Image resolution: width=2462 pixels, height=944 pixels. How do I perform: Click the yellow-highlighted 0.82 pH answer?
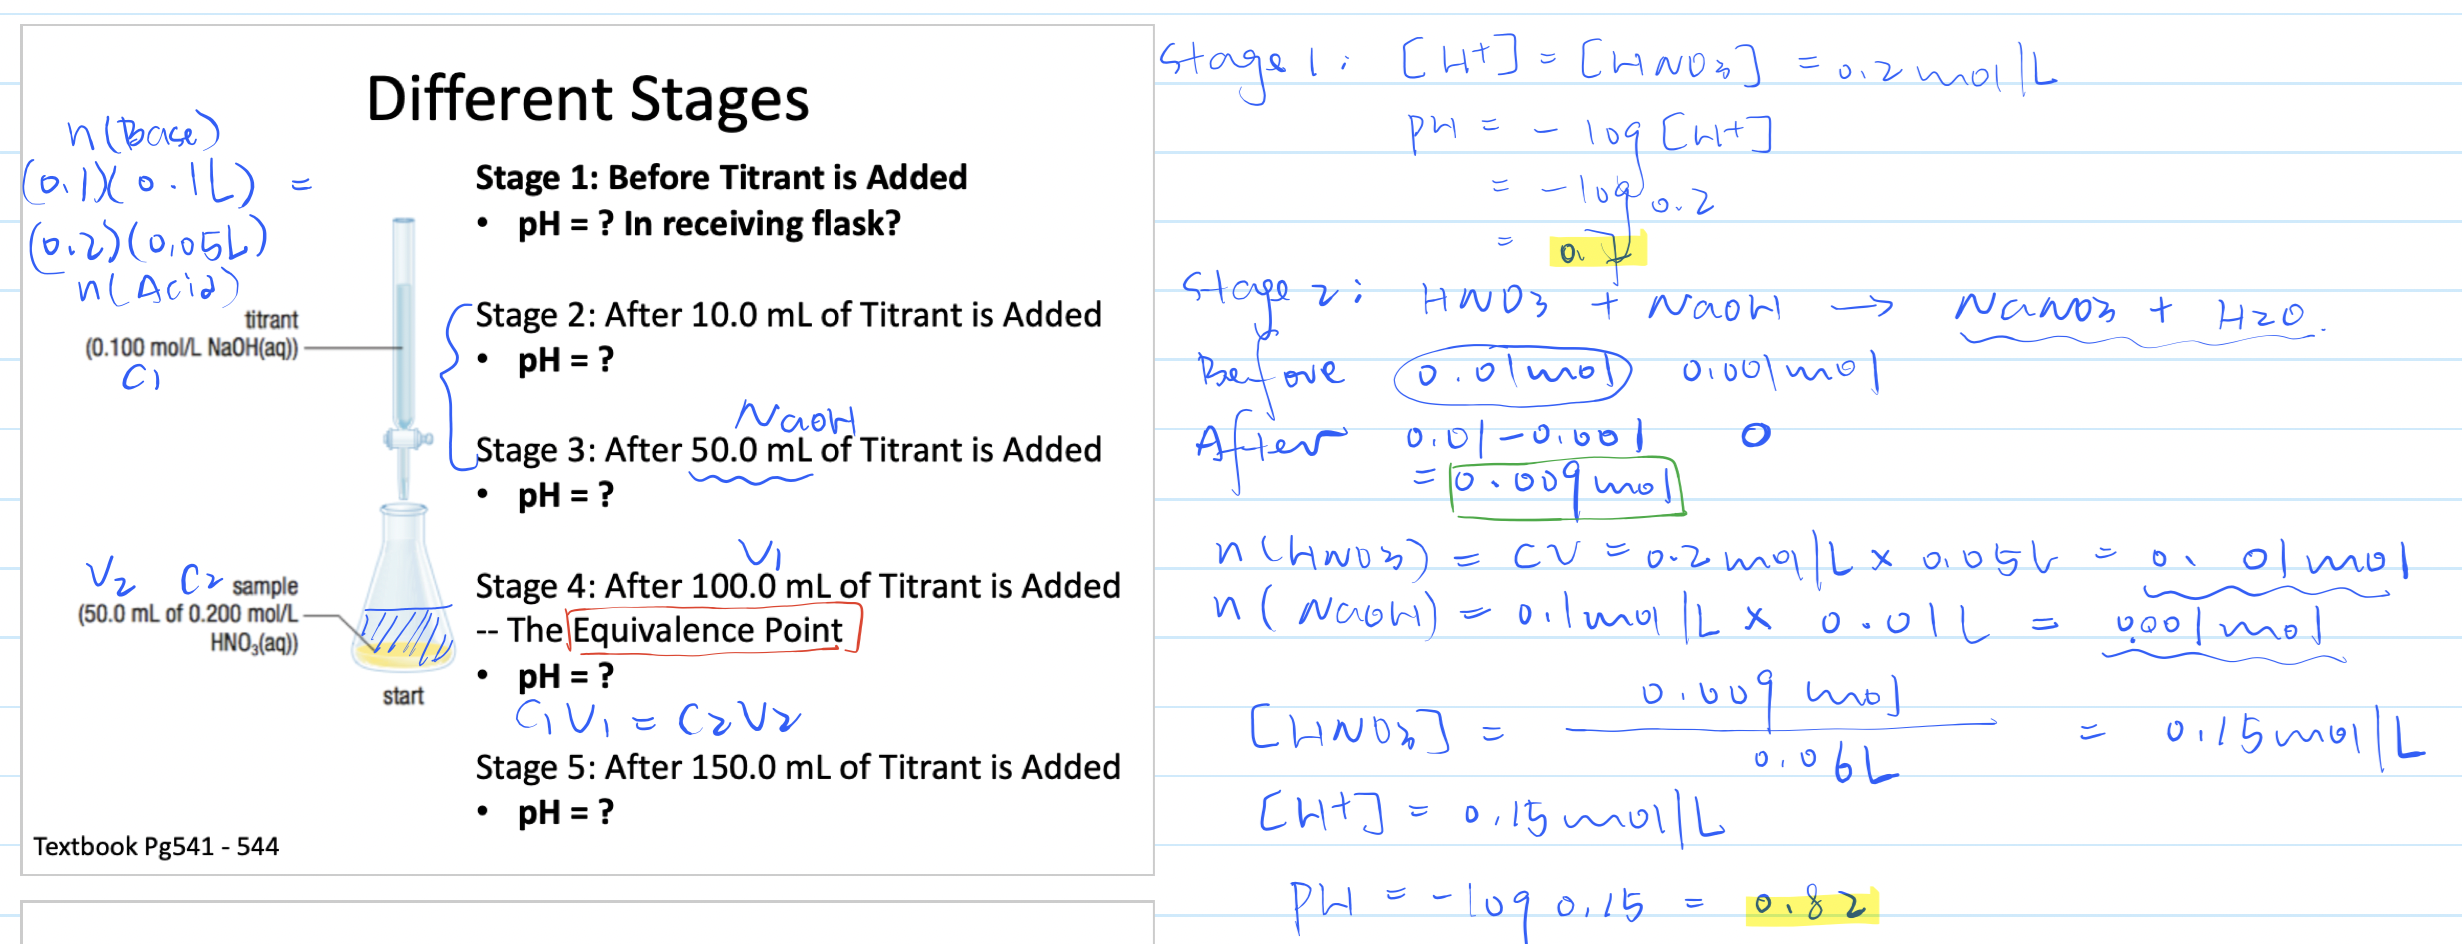pos(1811,906)
